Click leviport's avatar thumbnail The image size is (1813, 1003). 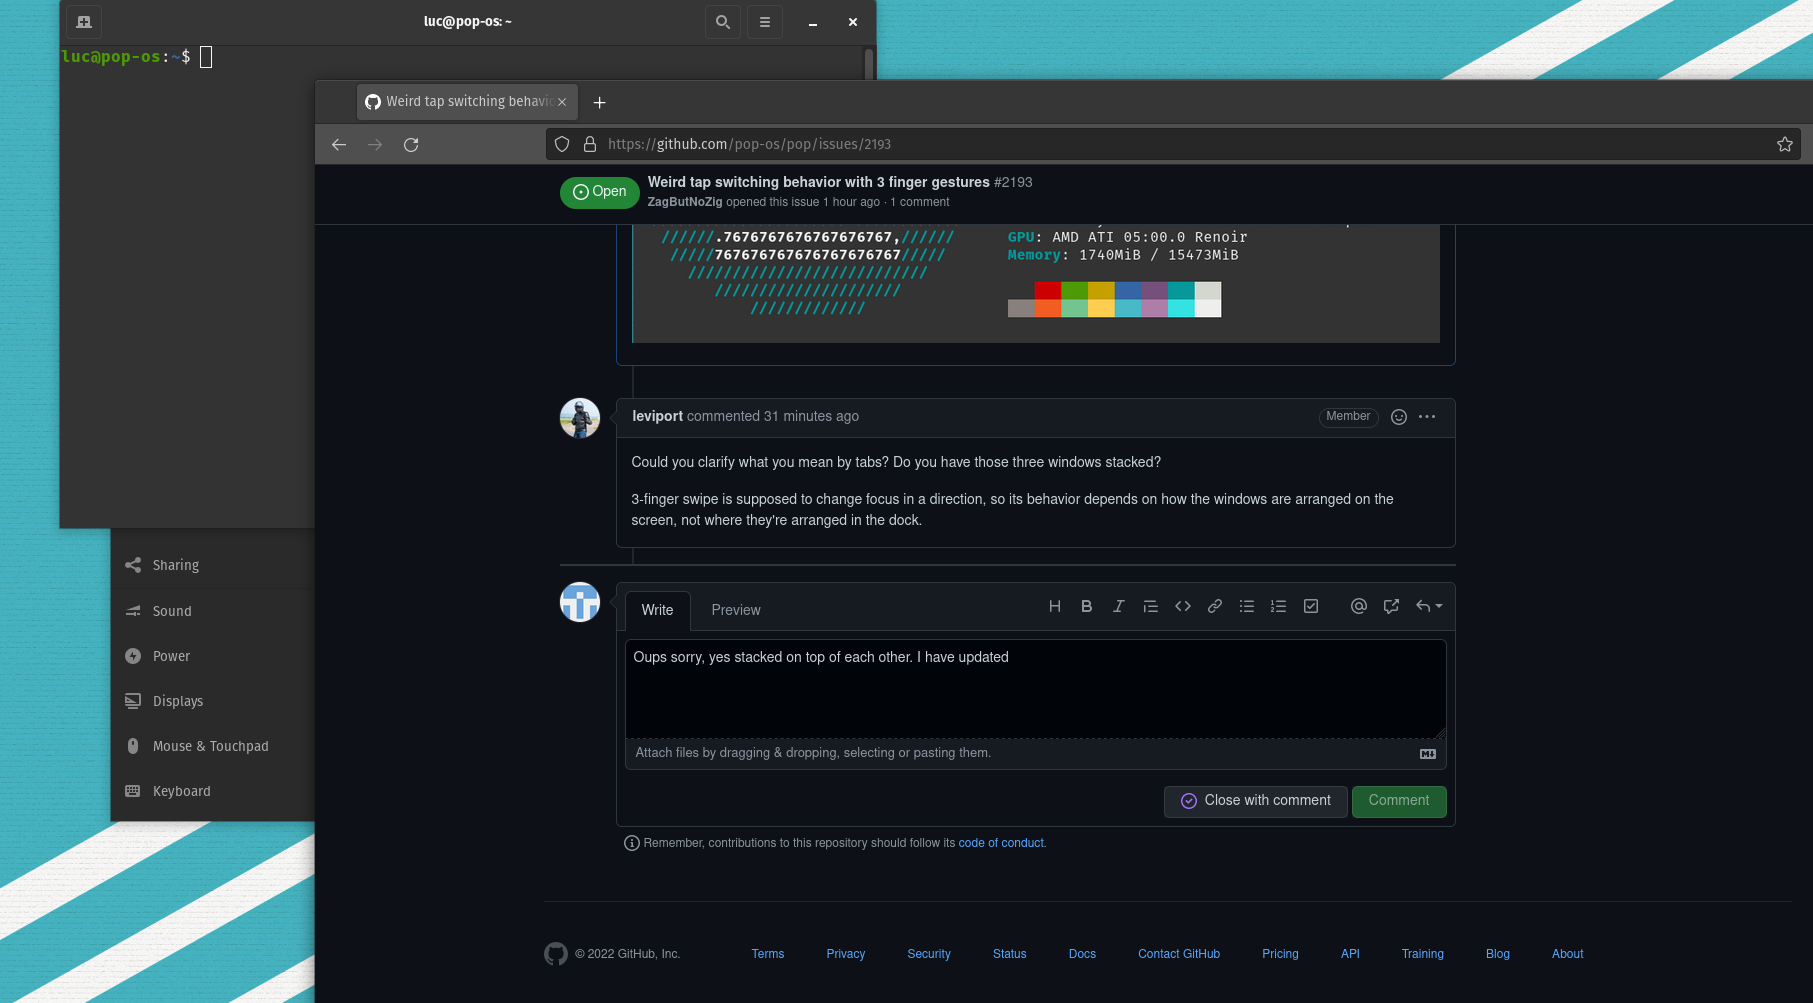tap(580, 418)
